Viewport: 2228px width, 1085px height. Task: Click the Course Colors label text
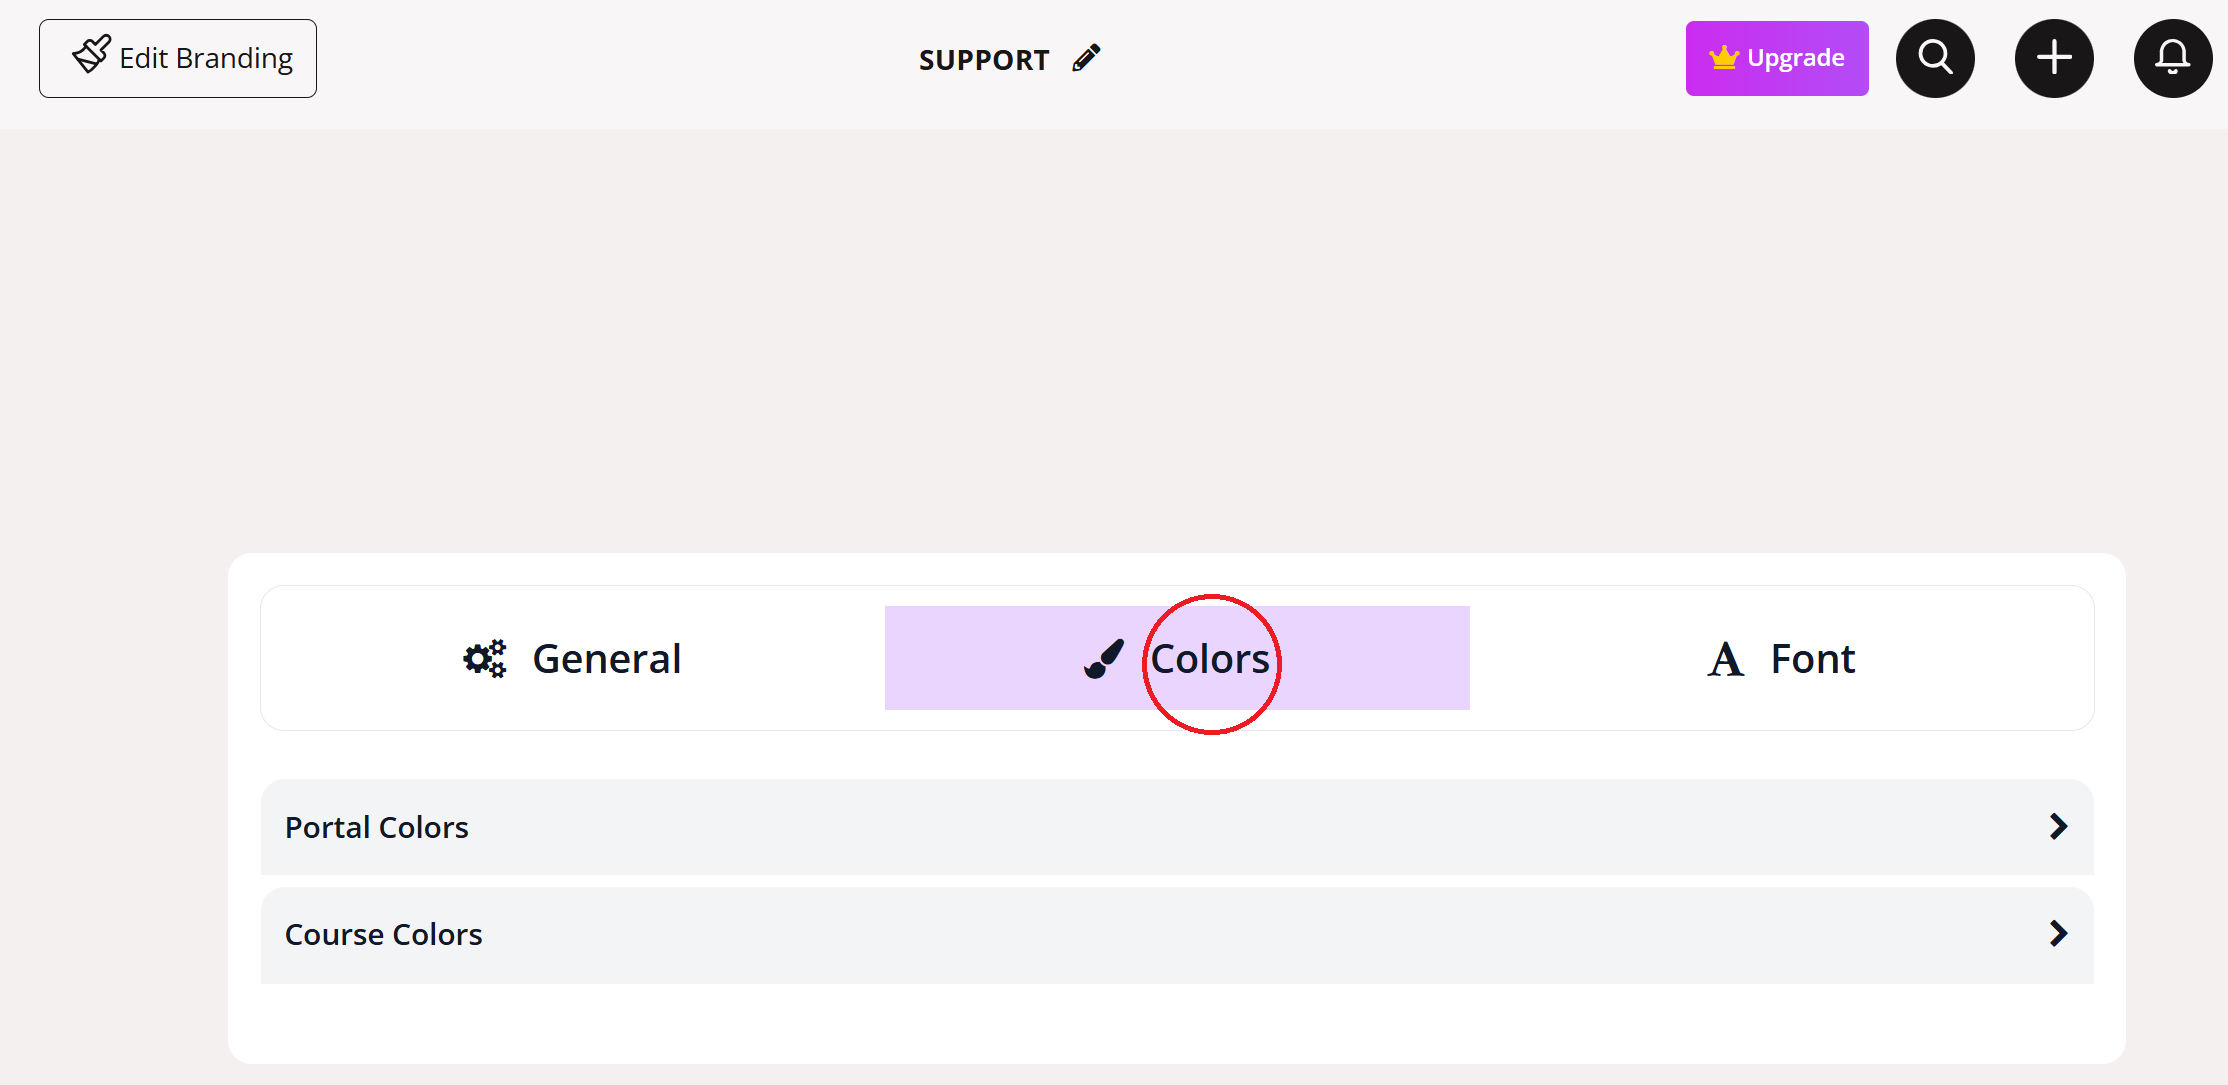point(383,934)
